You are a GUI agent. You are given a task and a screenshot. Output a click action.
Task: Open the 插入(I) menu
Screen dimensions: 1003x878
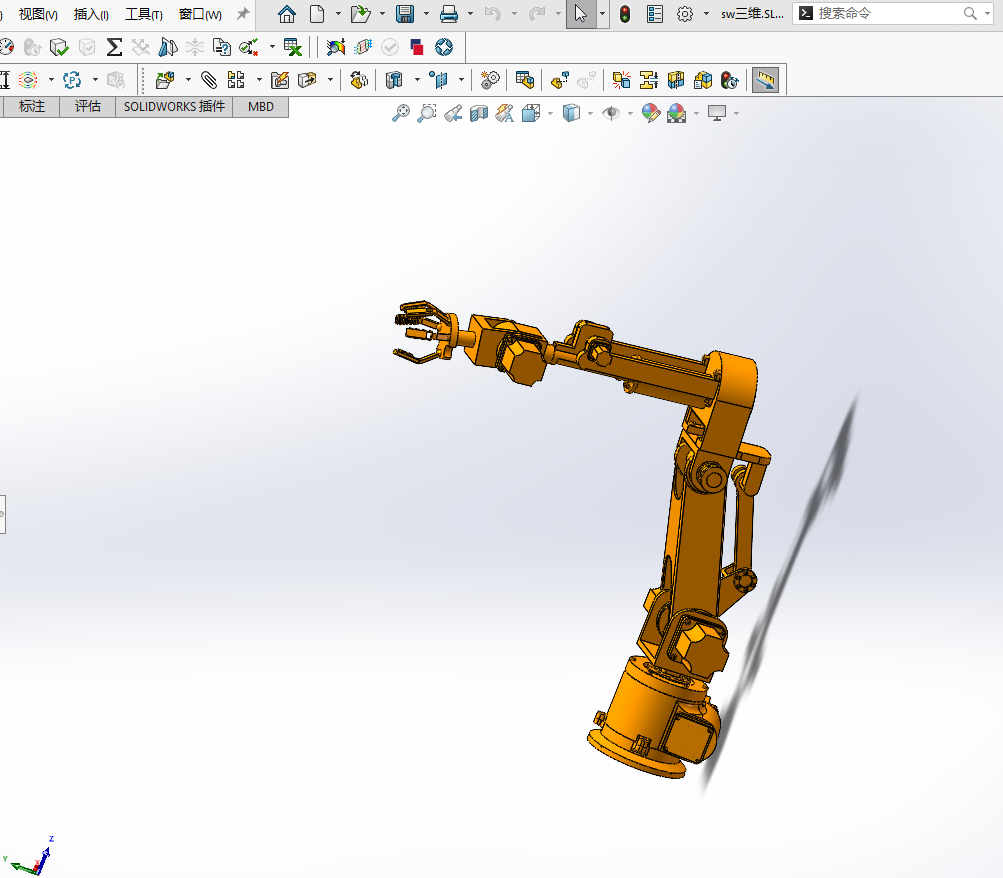click(91, 14)
